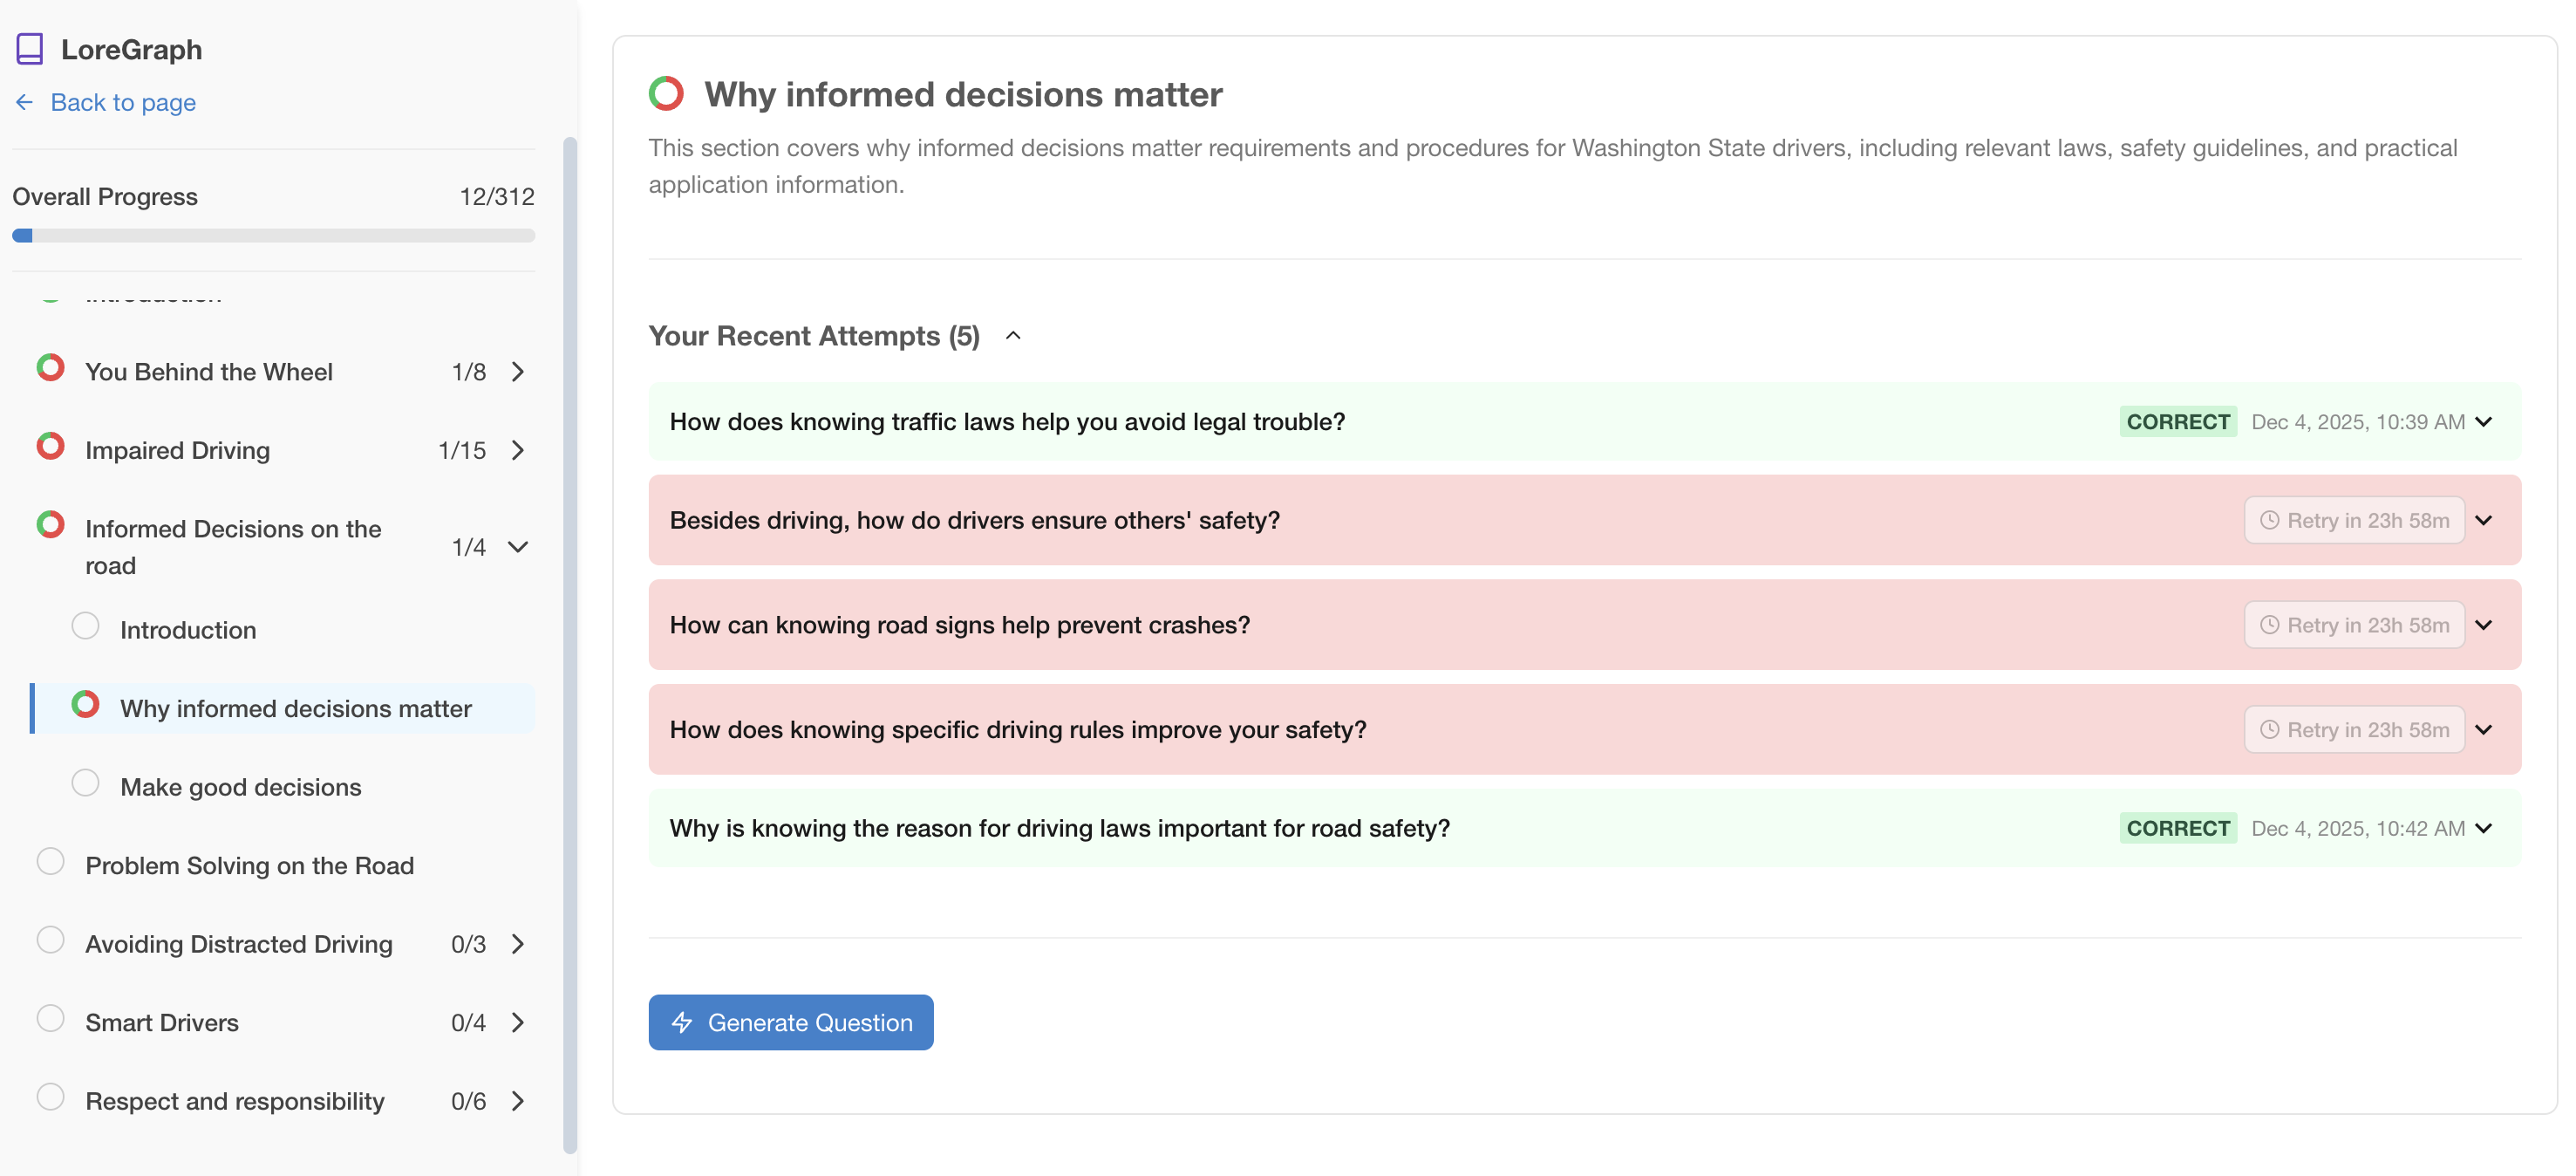Click progress ring beside Impaired Driving
2576x1176 pixels.
[50, 446]
